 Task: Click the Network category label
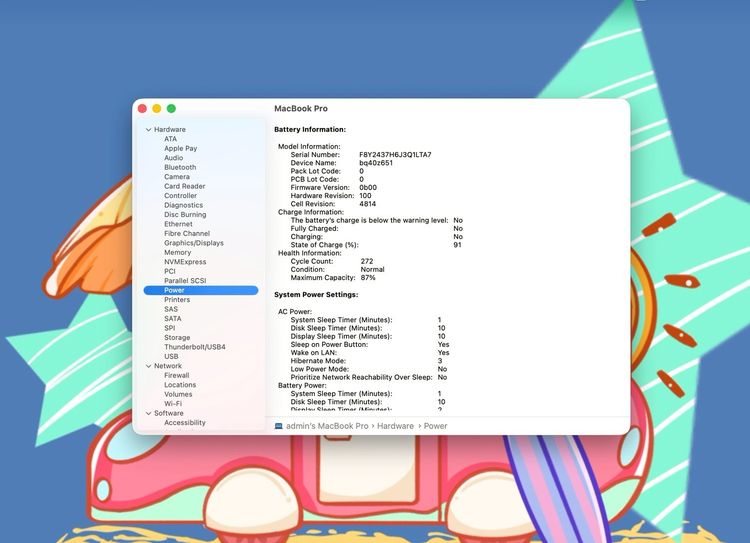[167, 366]
